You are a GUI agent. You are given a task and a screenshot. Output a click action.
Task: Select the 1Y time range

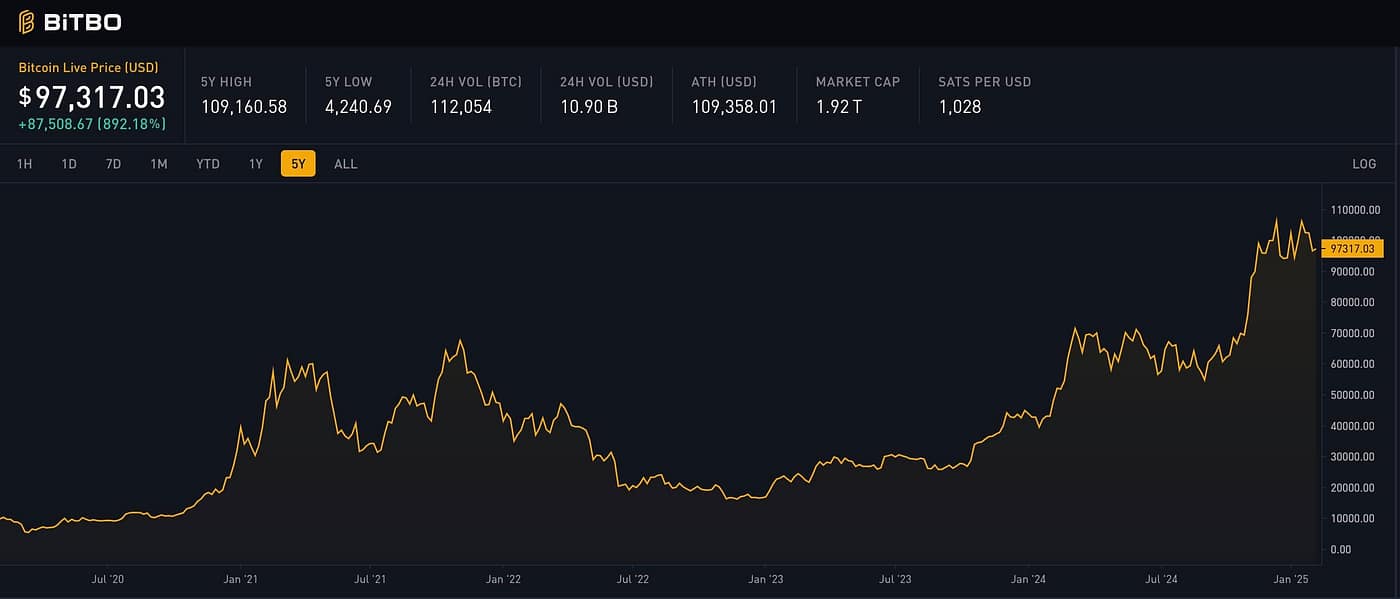click(256, 164)
